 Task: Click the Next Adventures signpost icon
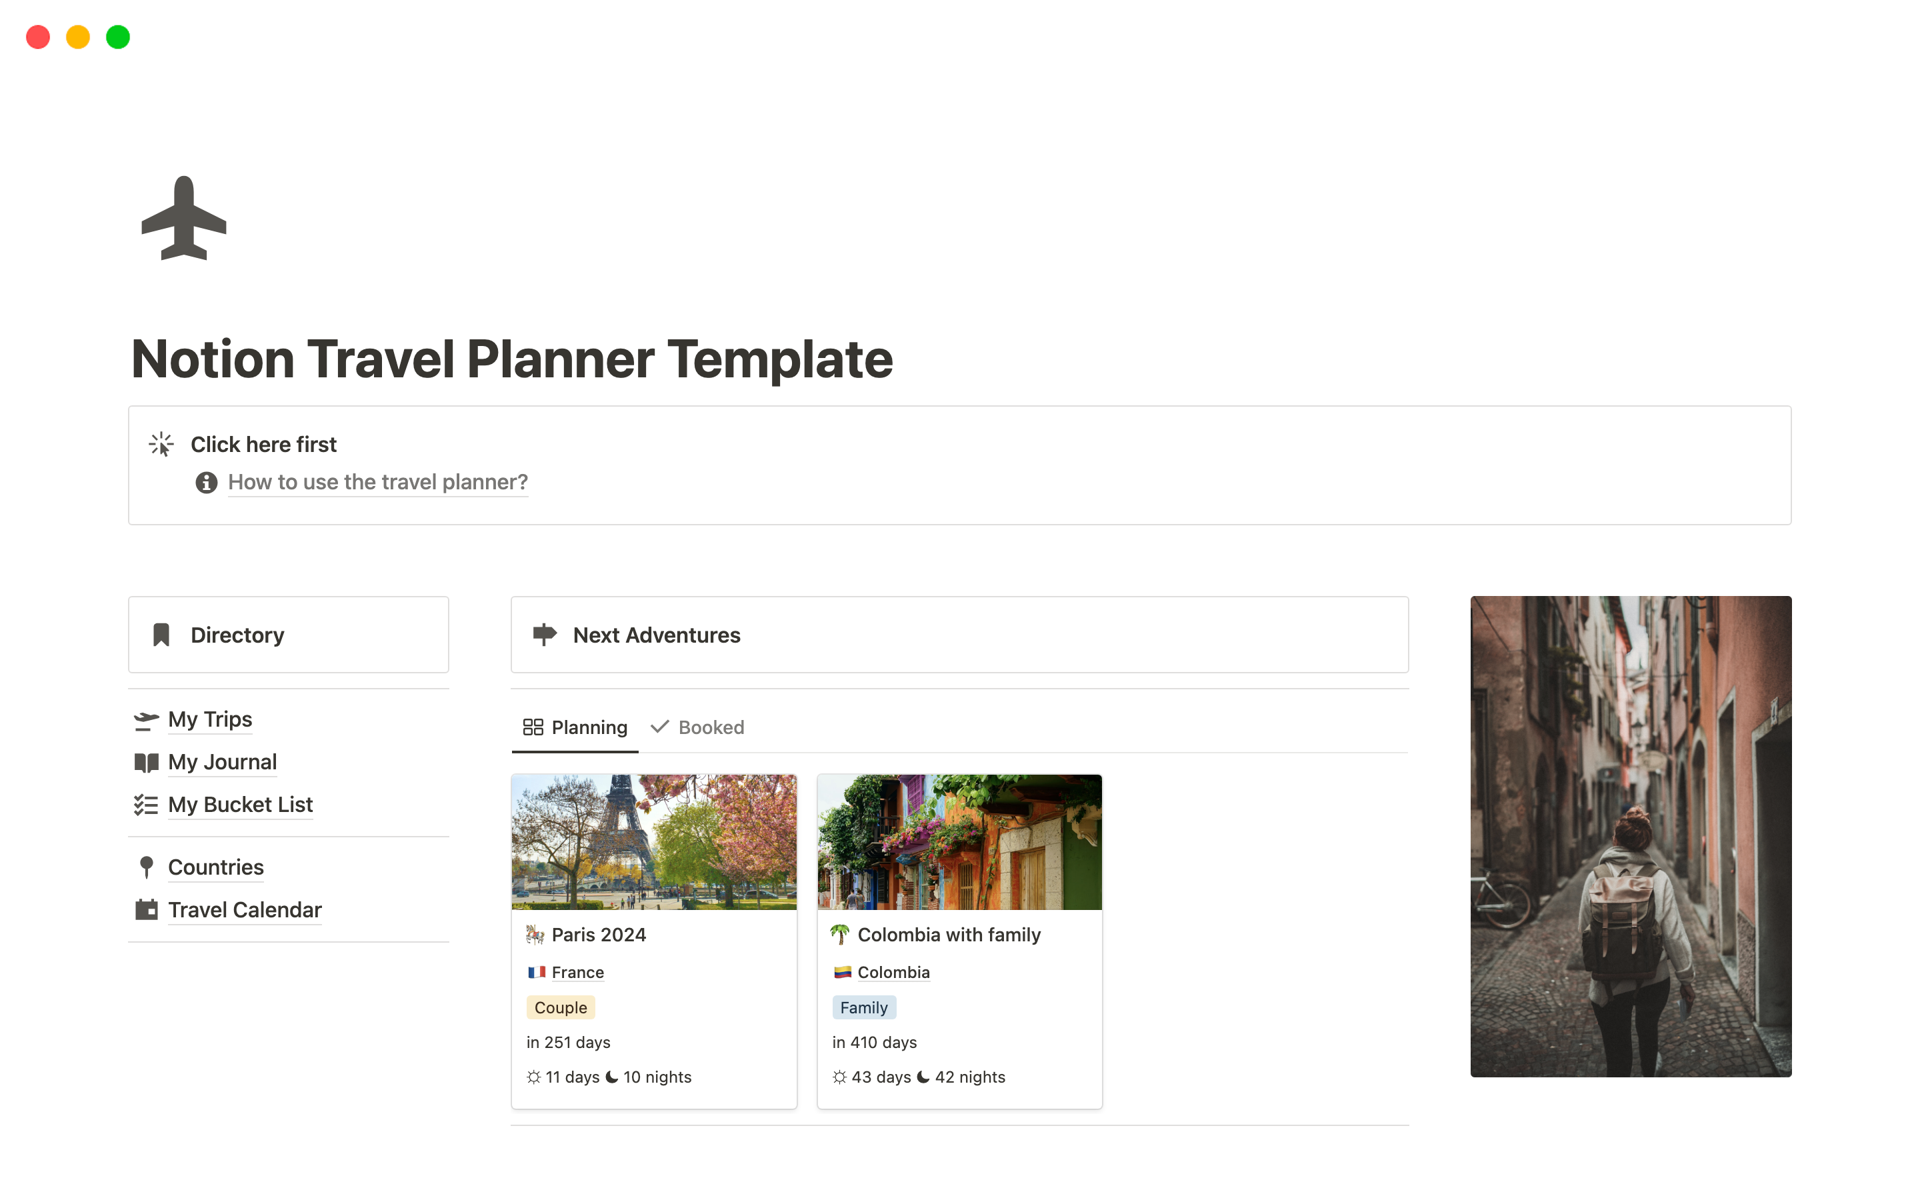(544, 634)
